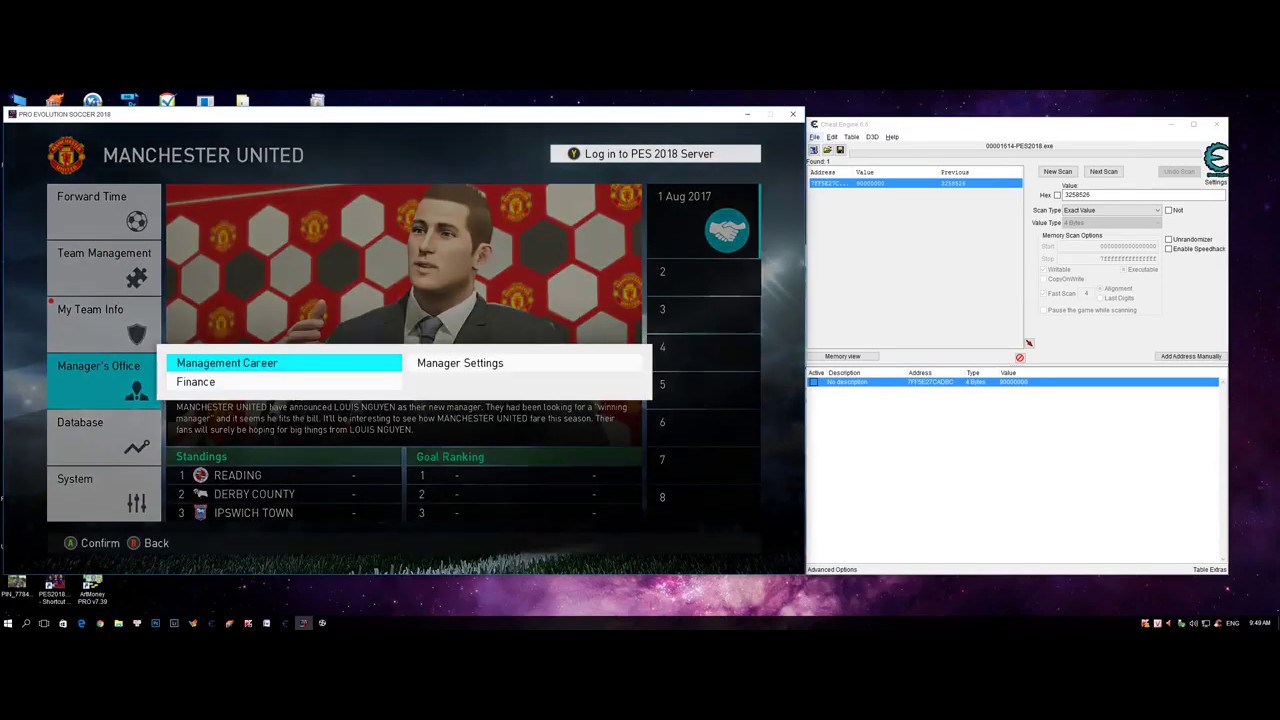Click Log in to PES 2018 Server
Viewport: 1280px width, 720px height.
click(655, 154)
